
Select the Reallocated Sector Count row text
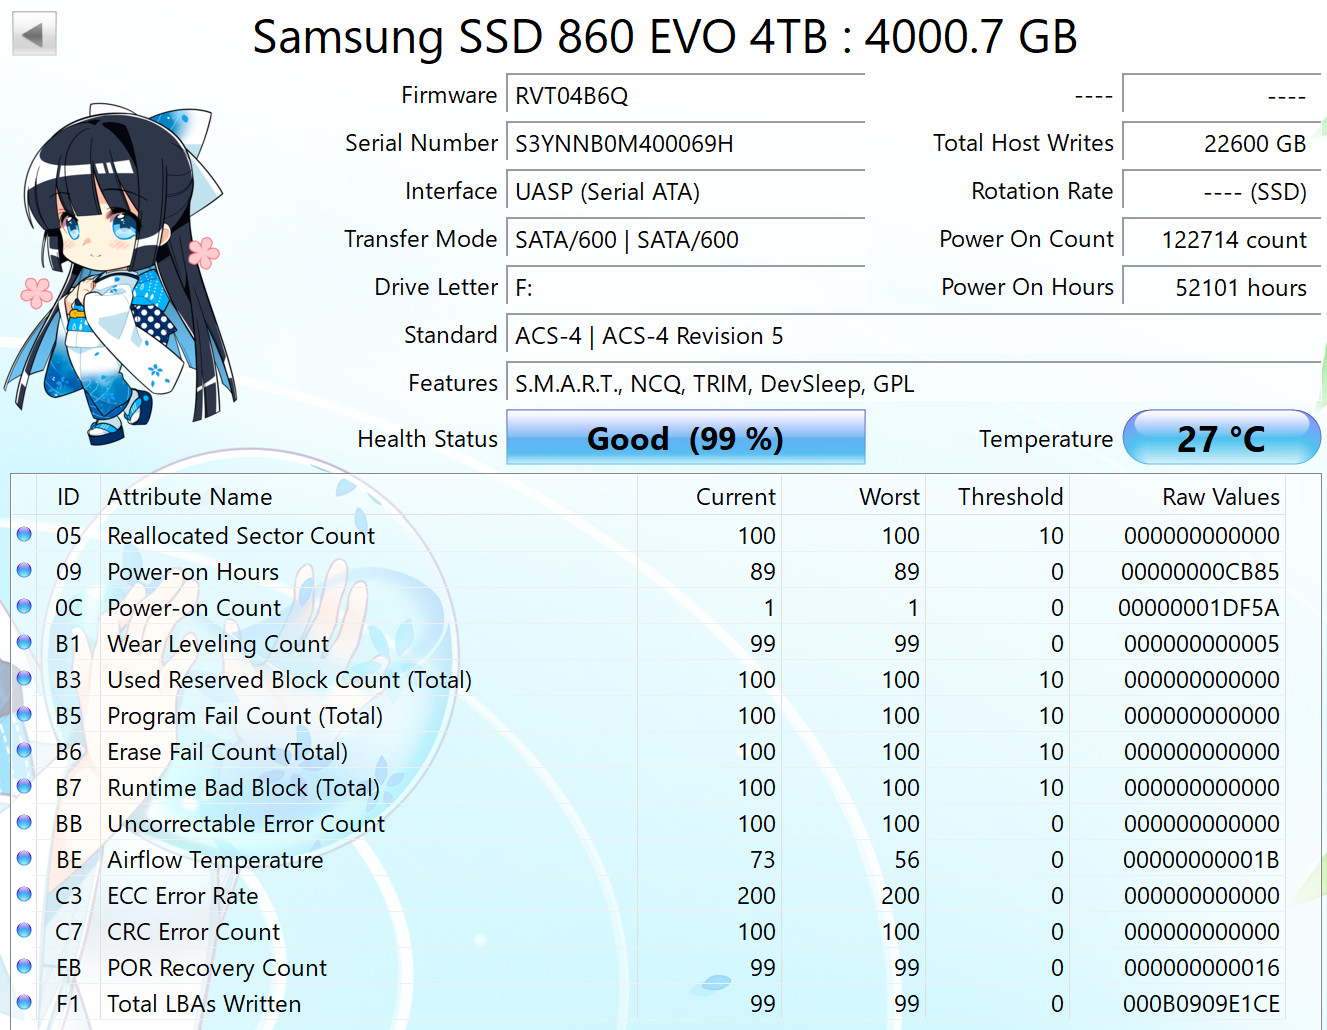click(x=241, y=536)
